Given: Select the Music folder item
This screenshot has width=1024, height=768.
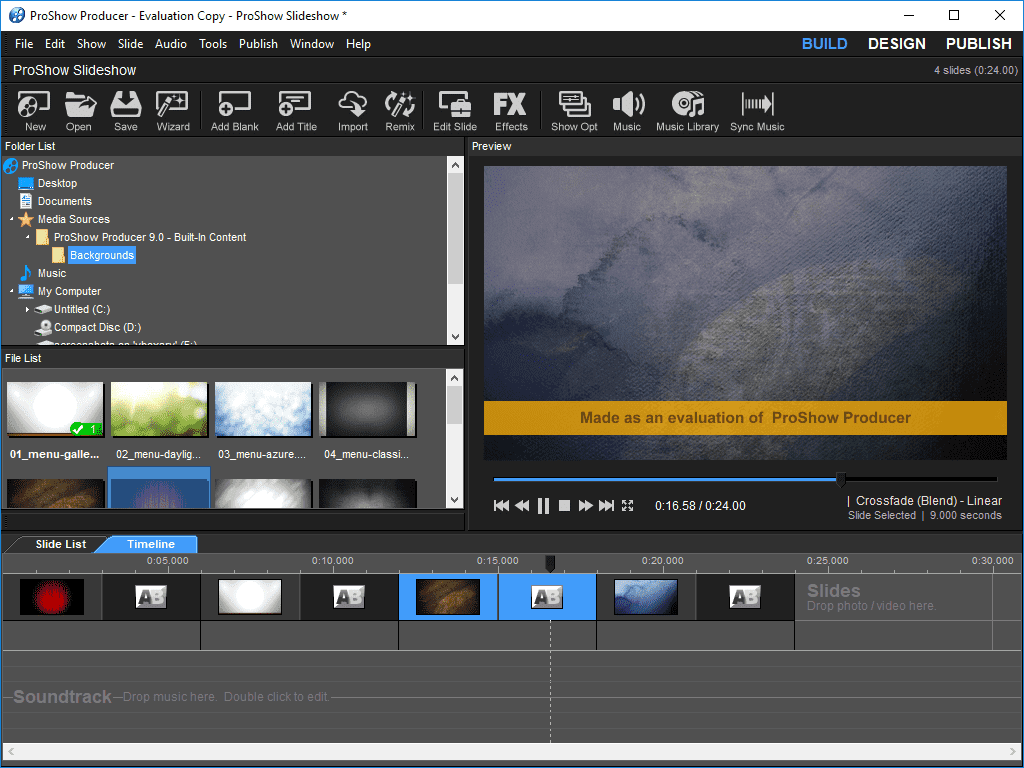Looking at the screenshot, I should tap(52, 273).
